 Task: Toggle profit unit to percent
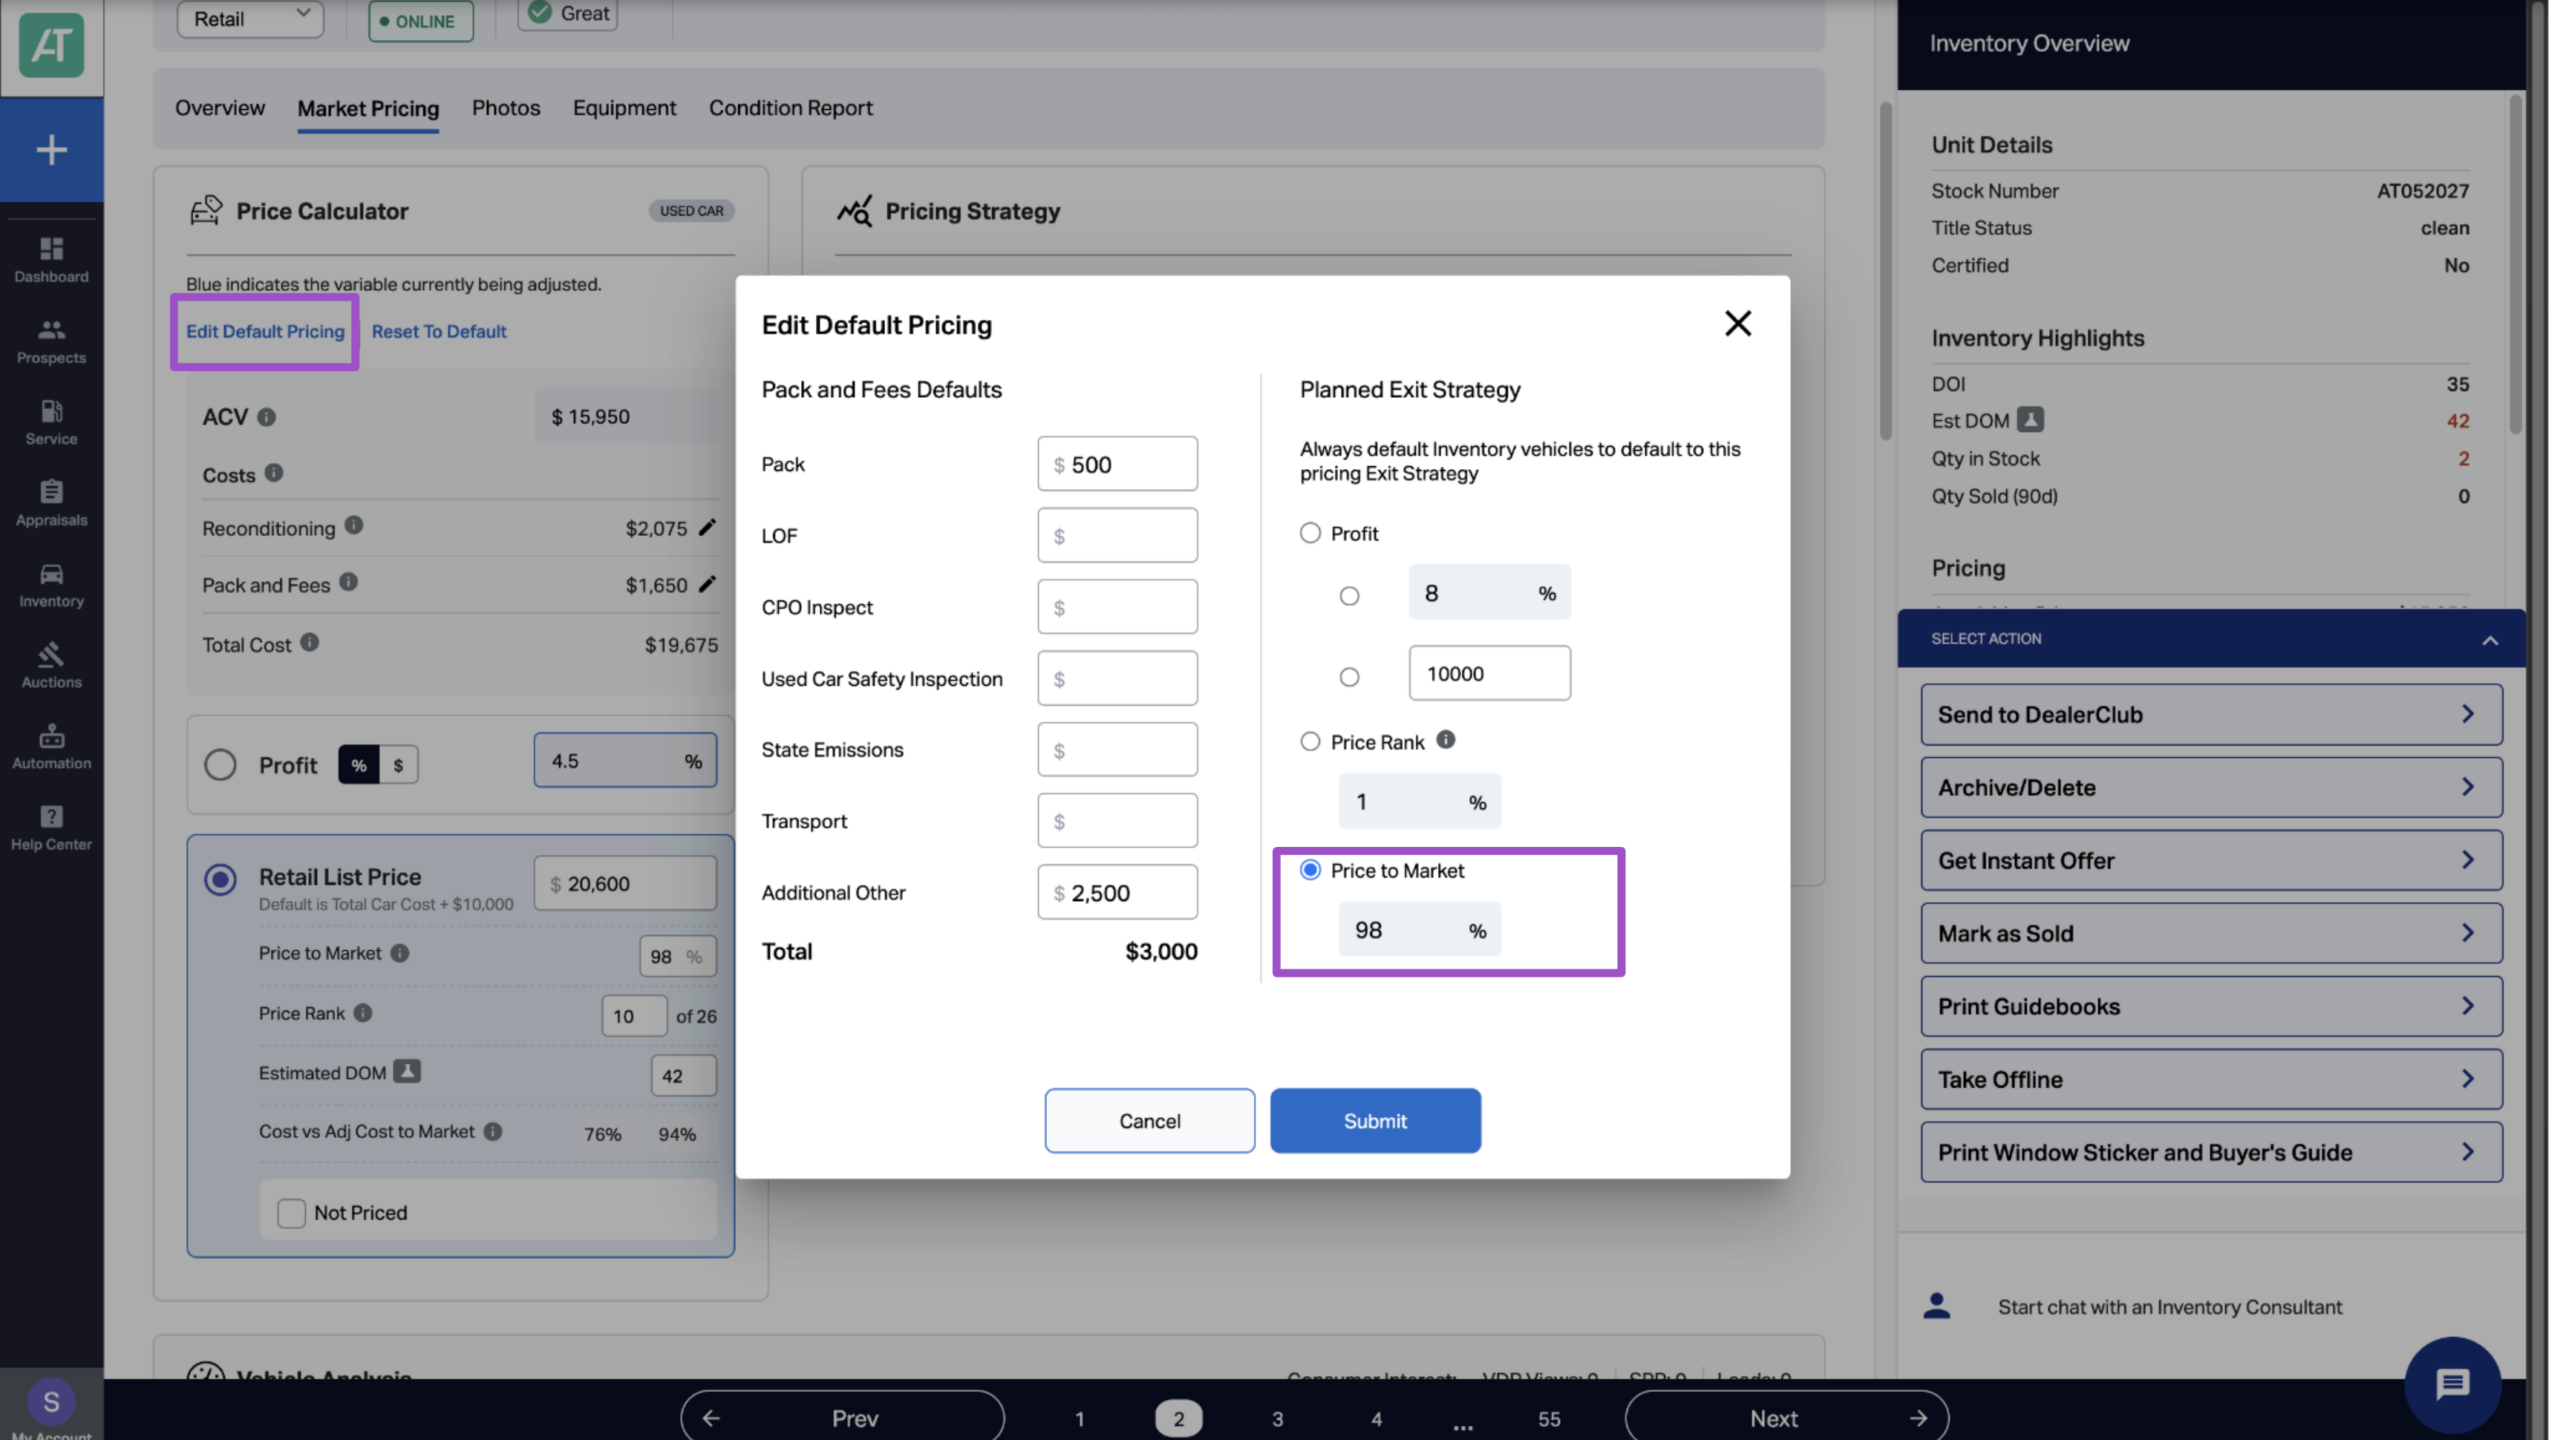point(359,765)
